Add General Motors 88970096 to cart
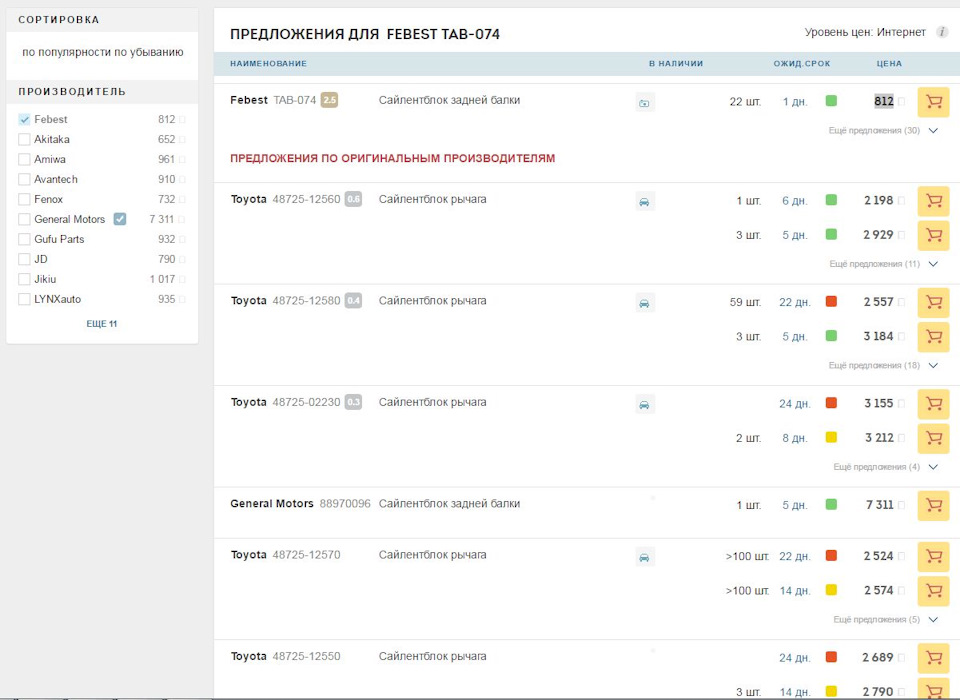The height and width of the screenshot is (700, 960). click(x=933, y=506)
